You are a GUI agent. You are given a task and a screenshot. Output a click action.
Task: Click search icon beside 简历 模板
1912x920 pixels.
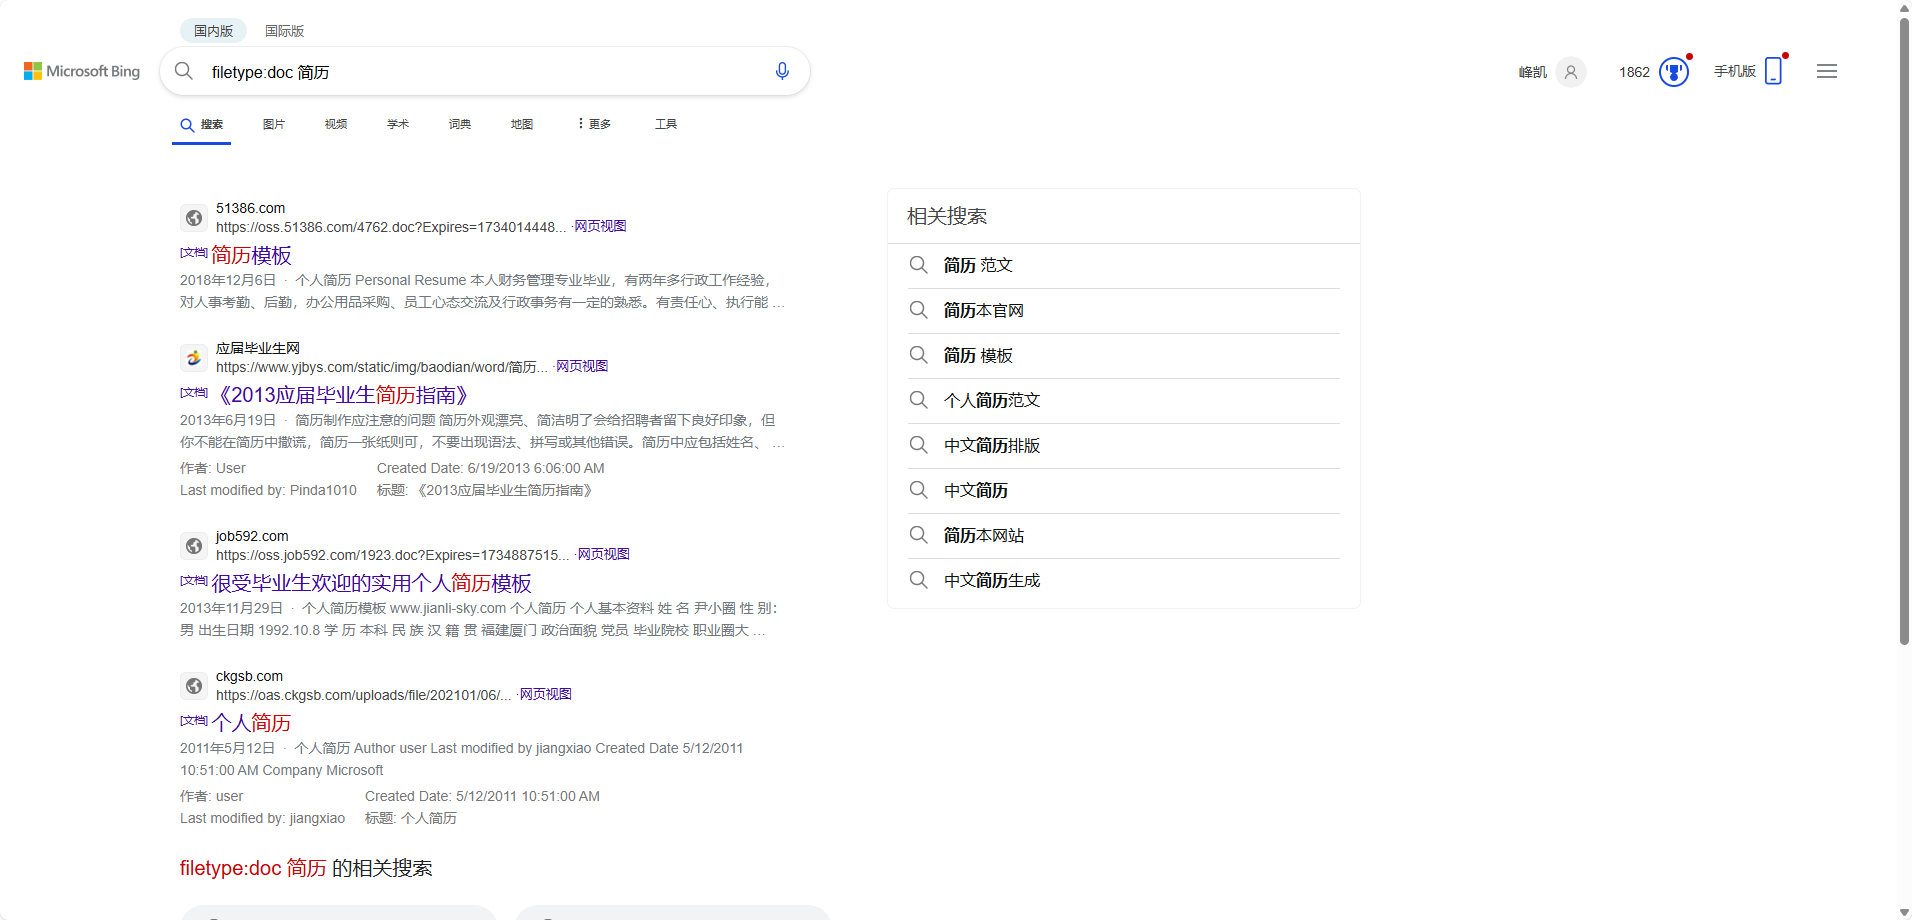918,355
